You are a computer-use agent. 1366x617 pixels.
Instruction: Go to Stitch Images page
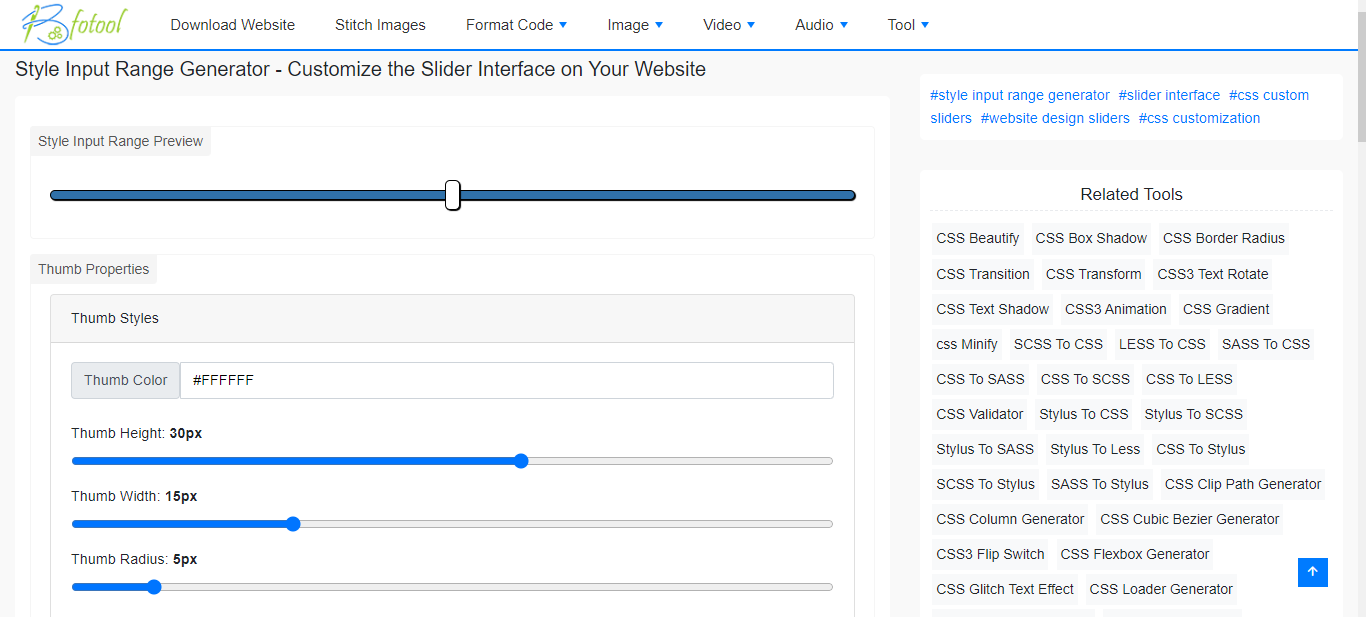pyautogui.click(x=380, y=25)
